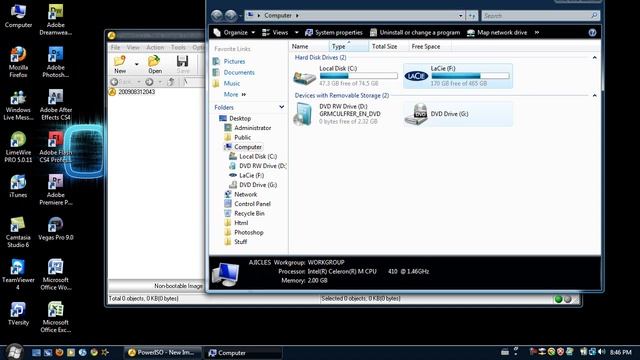Click Save icon in PowerISO toolbar
The width and height of the screenshot is (640, 360).
183,64
